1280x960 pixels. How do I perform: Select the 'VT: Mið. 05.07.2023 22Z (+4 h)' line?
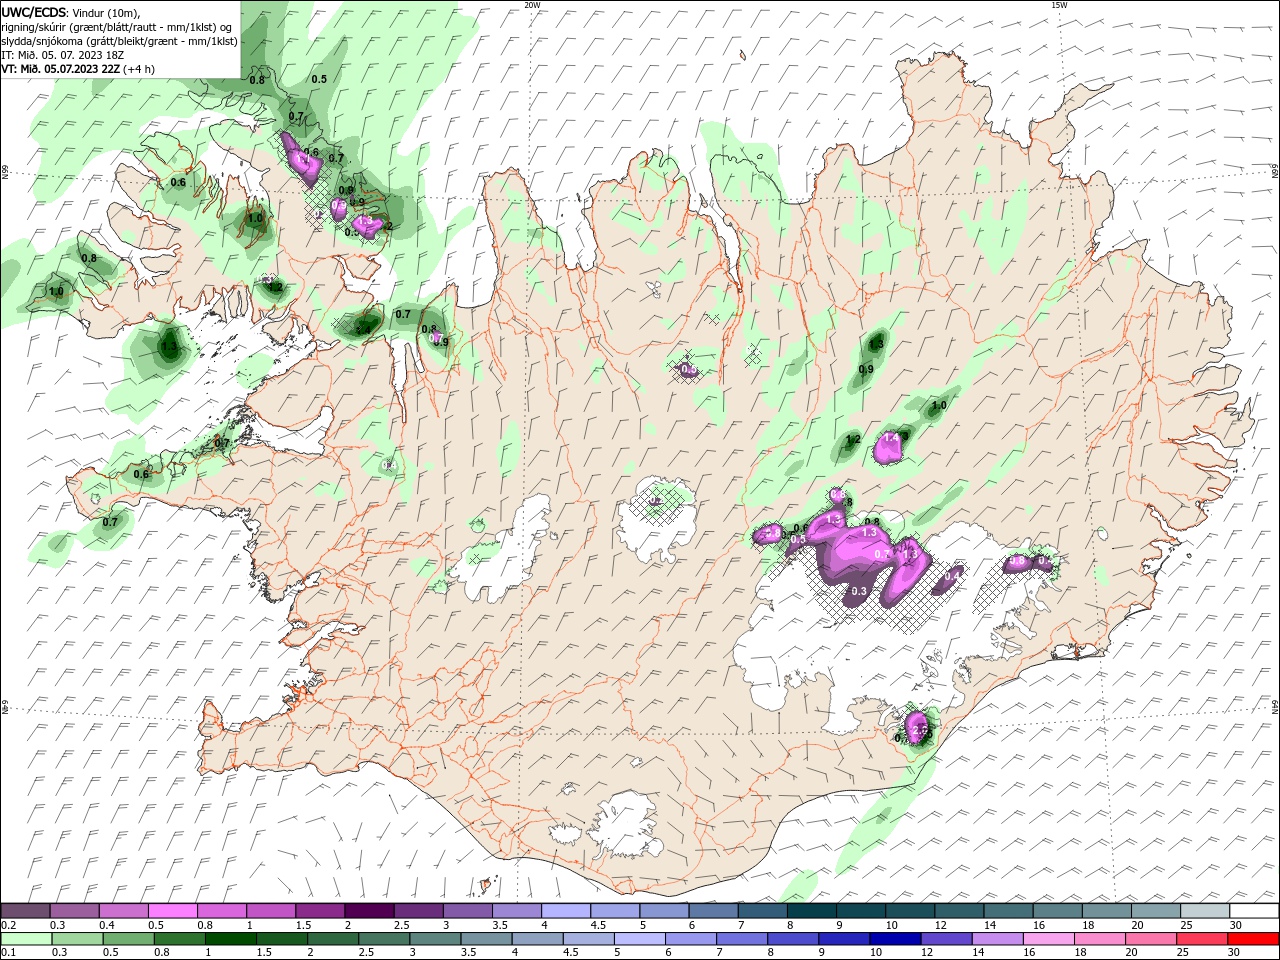[78, 69]
